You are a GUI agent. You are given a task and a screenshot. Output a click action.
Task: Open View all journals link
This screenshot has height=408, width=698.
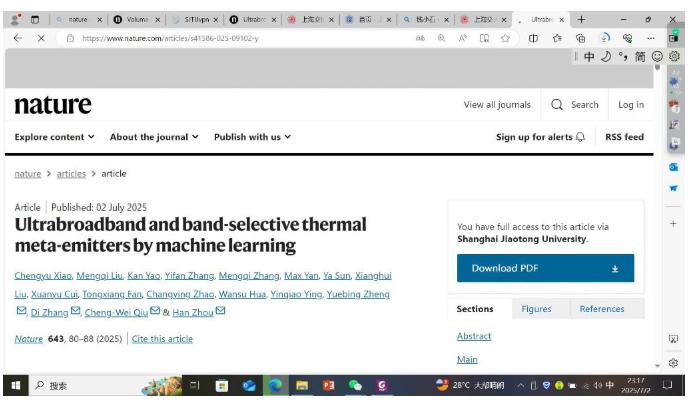click(x=497, y=105)
